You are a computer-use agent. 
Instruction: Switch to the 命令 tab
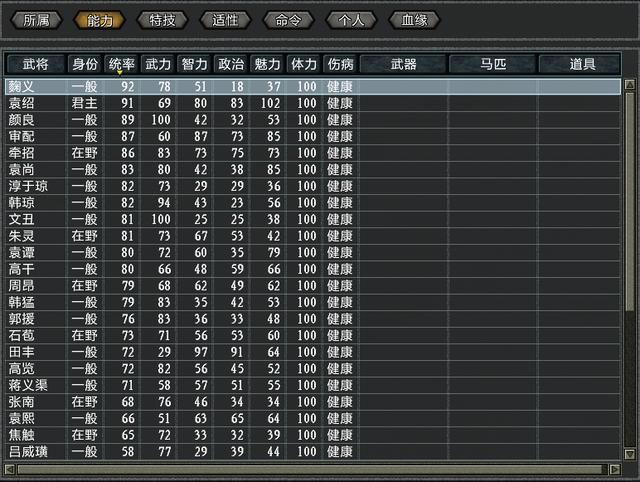pyautogui.click(x=288, y=20)
